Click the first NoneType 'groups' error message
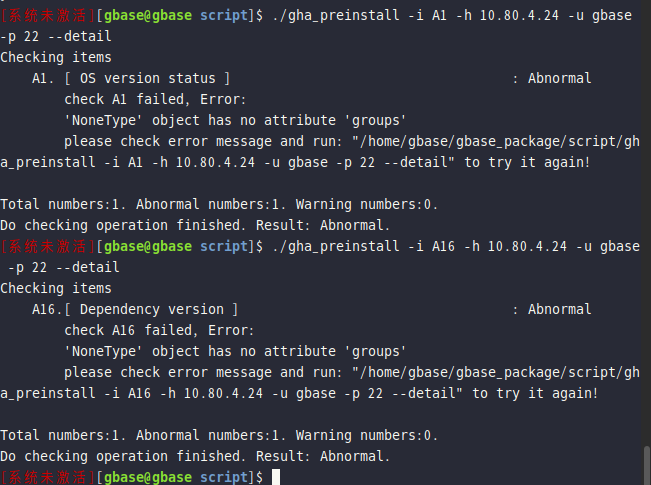 click(235, 120)
